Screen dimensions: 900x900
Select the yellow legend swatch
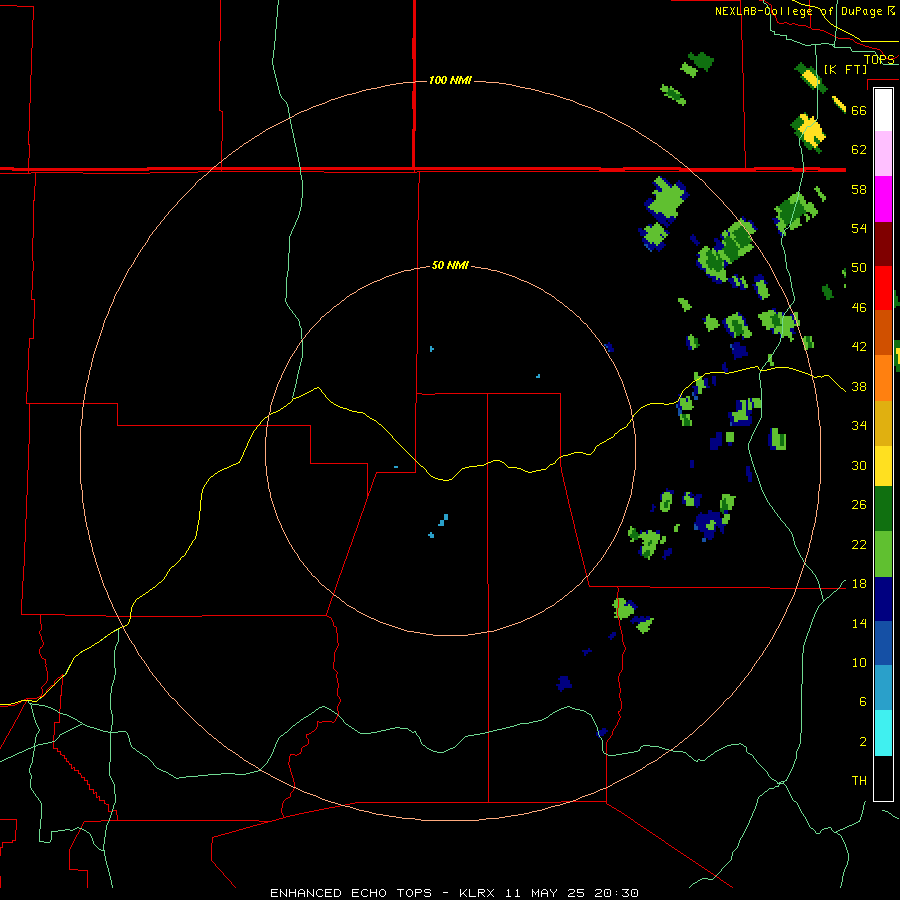(x=883, y=466)
